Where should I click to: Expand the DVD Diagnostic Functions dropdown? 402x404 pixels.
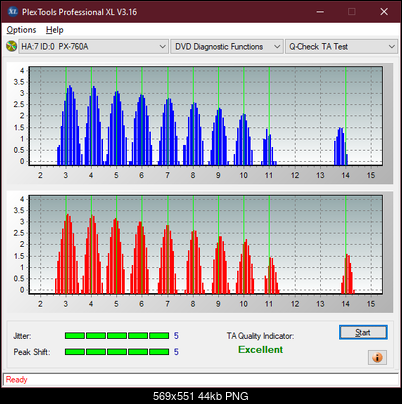pyautogui.click(x=227, y=47)
